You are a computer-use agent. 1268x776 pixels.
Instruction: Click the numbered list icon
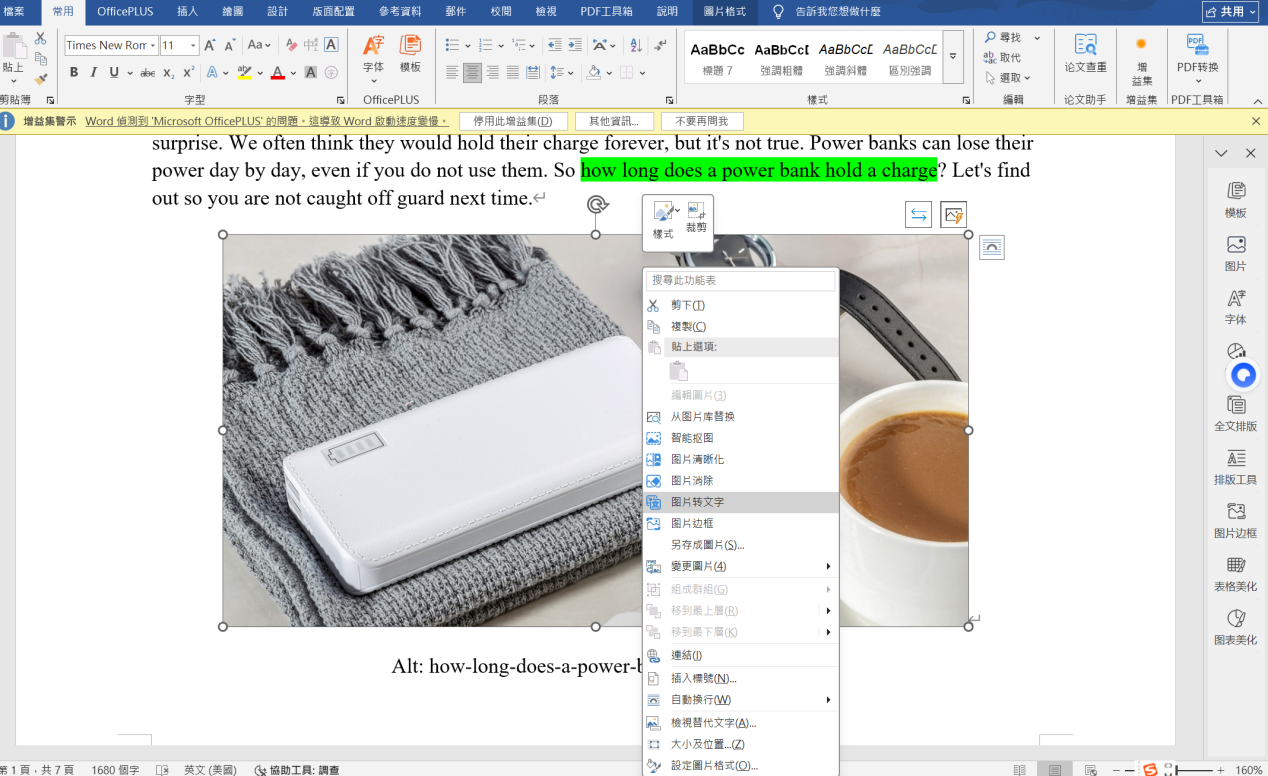click(x=485, y=45)
